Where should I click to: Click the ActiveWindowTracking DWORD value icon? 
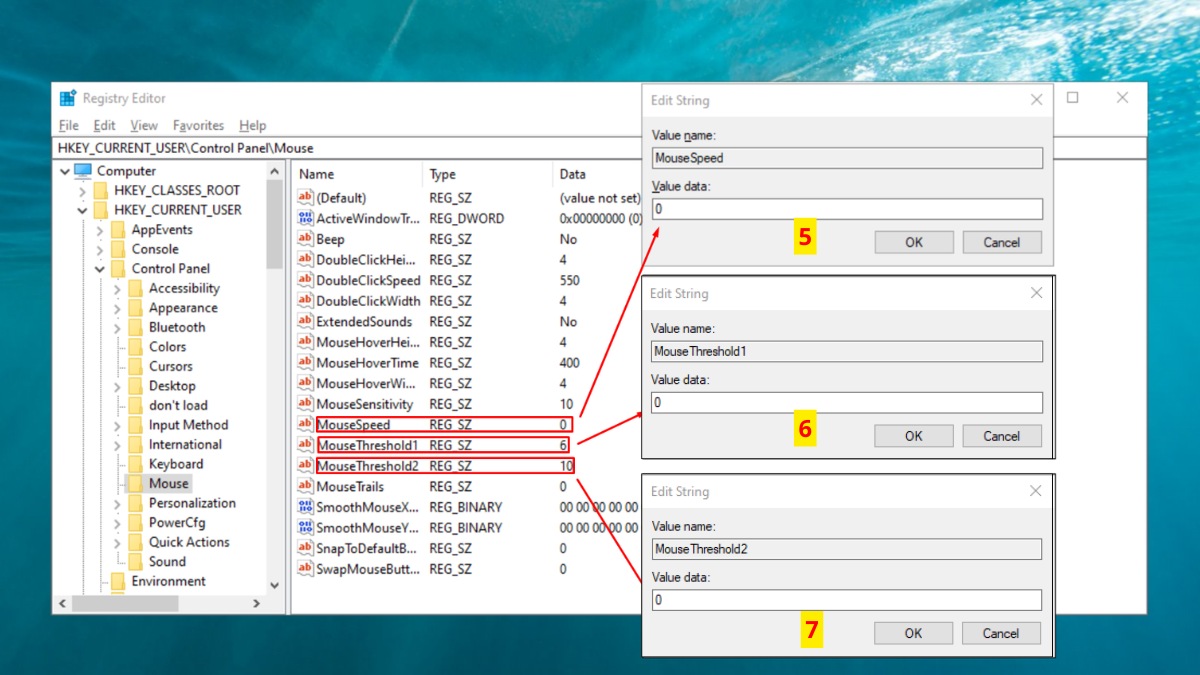click(x=306, y=218)
